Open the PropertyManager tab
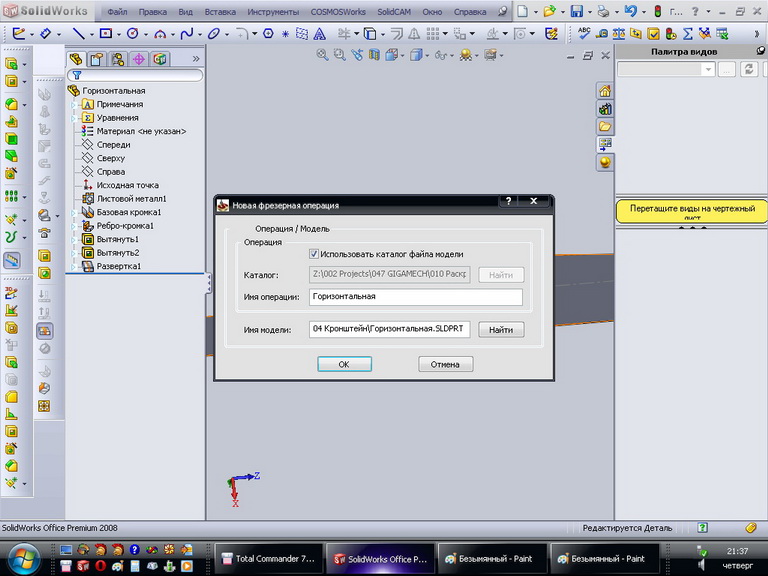Image resolution: width=768 pixels, height=576 pixels. pos(96,59)
